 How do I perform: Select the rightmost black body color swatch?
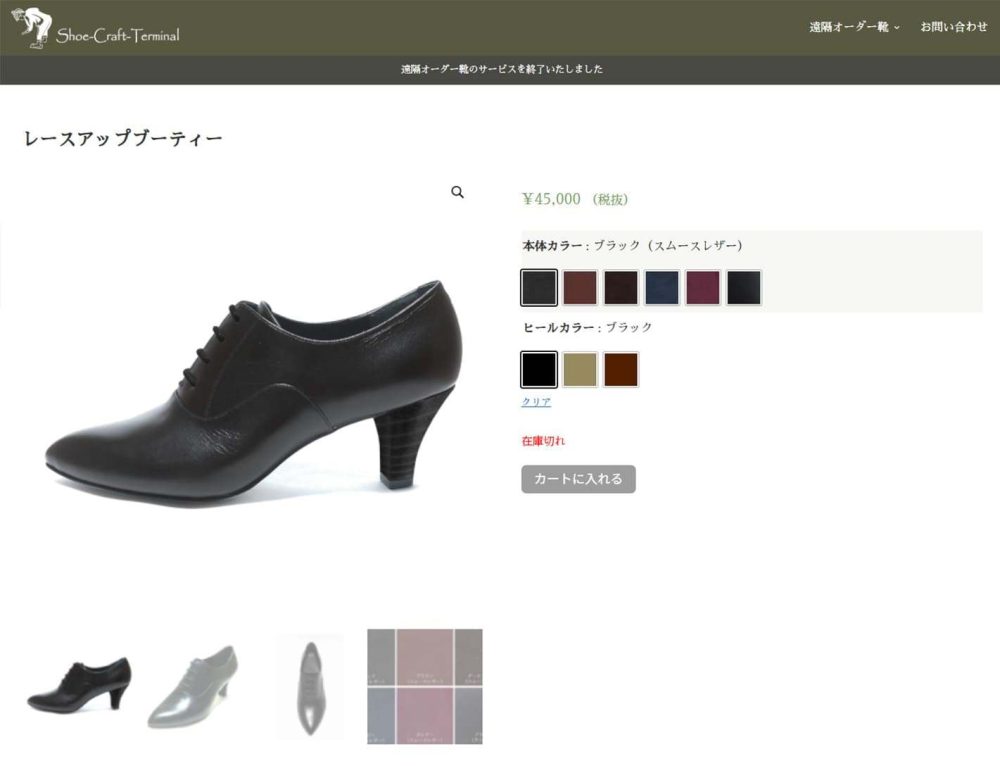(x=744, y=287)
